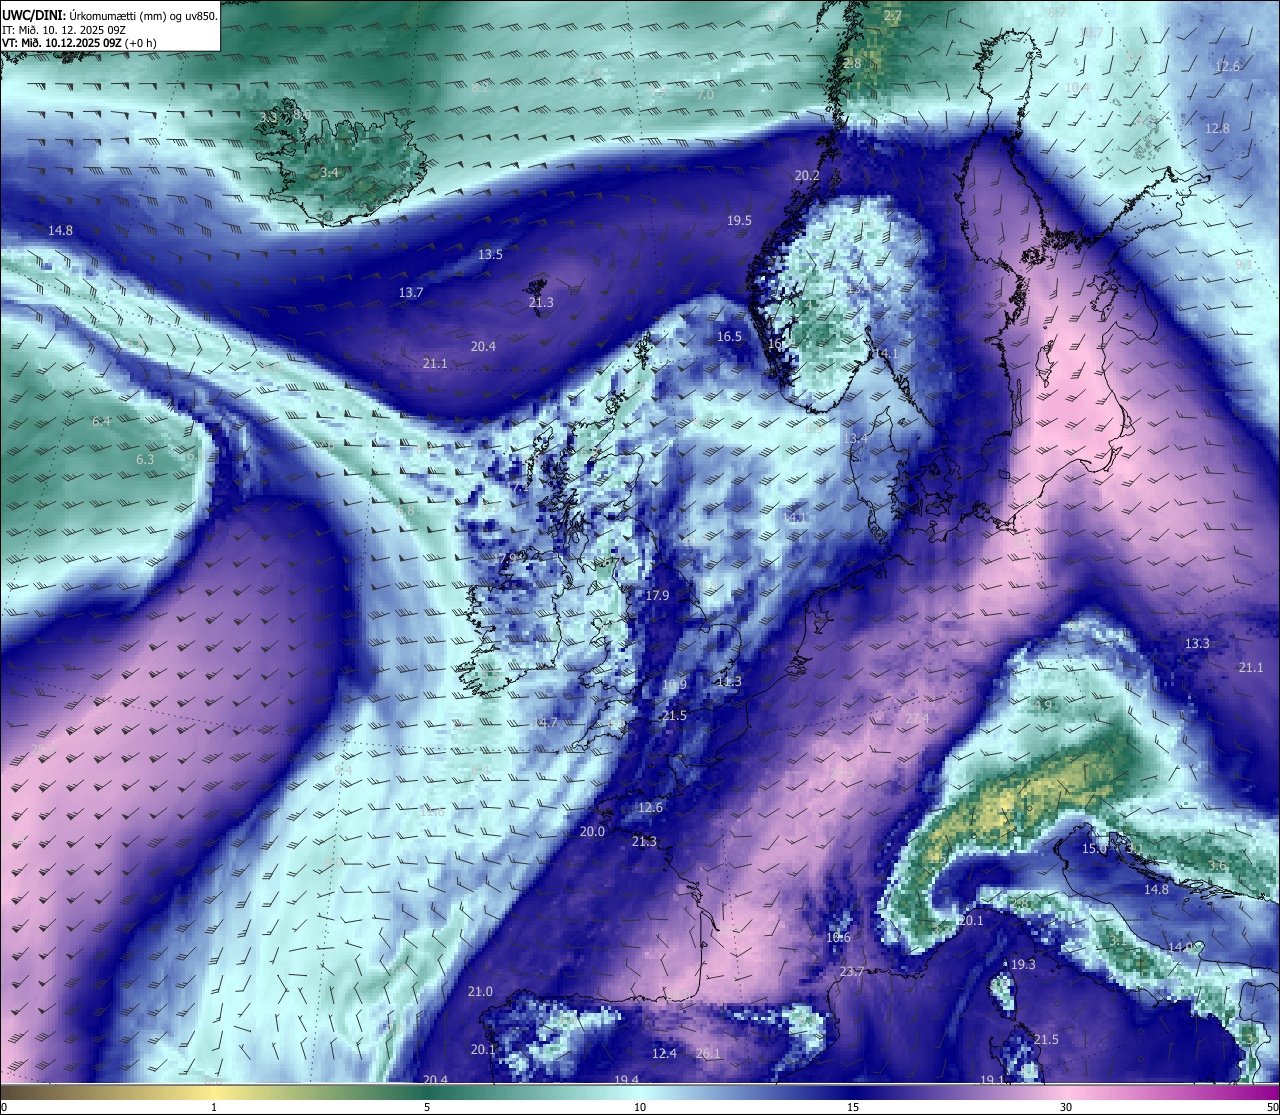Click the 15 tick label on the colour scale
This screenshot has width=1280, height=1115.
tap(853, 1107)
